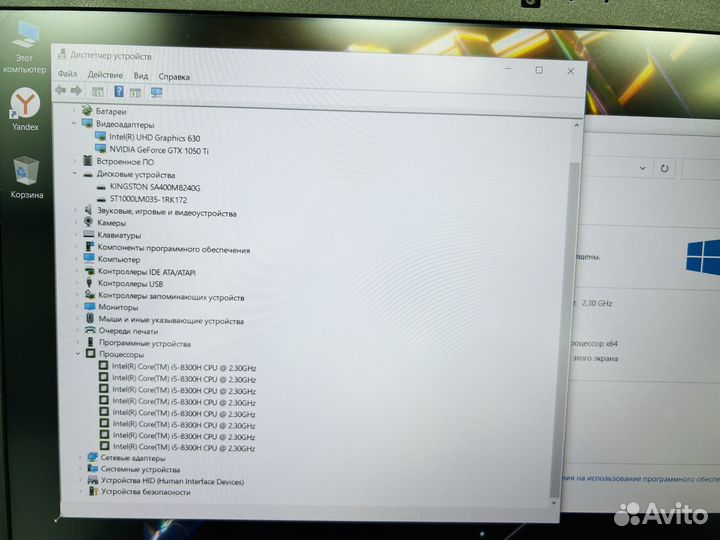The width and height of the screenshot is (720, 540).
Task: Click the Мыши mouse category icon
Action: [x=90, y=318]
